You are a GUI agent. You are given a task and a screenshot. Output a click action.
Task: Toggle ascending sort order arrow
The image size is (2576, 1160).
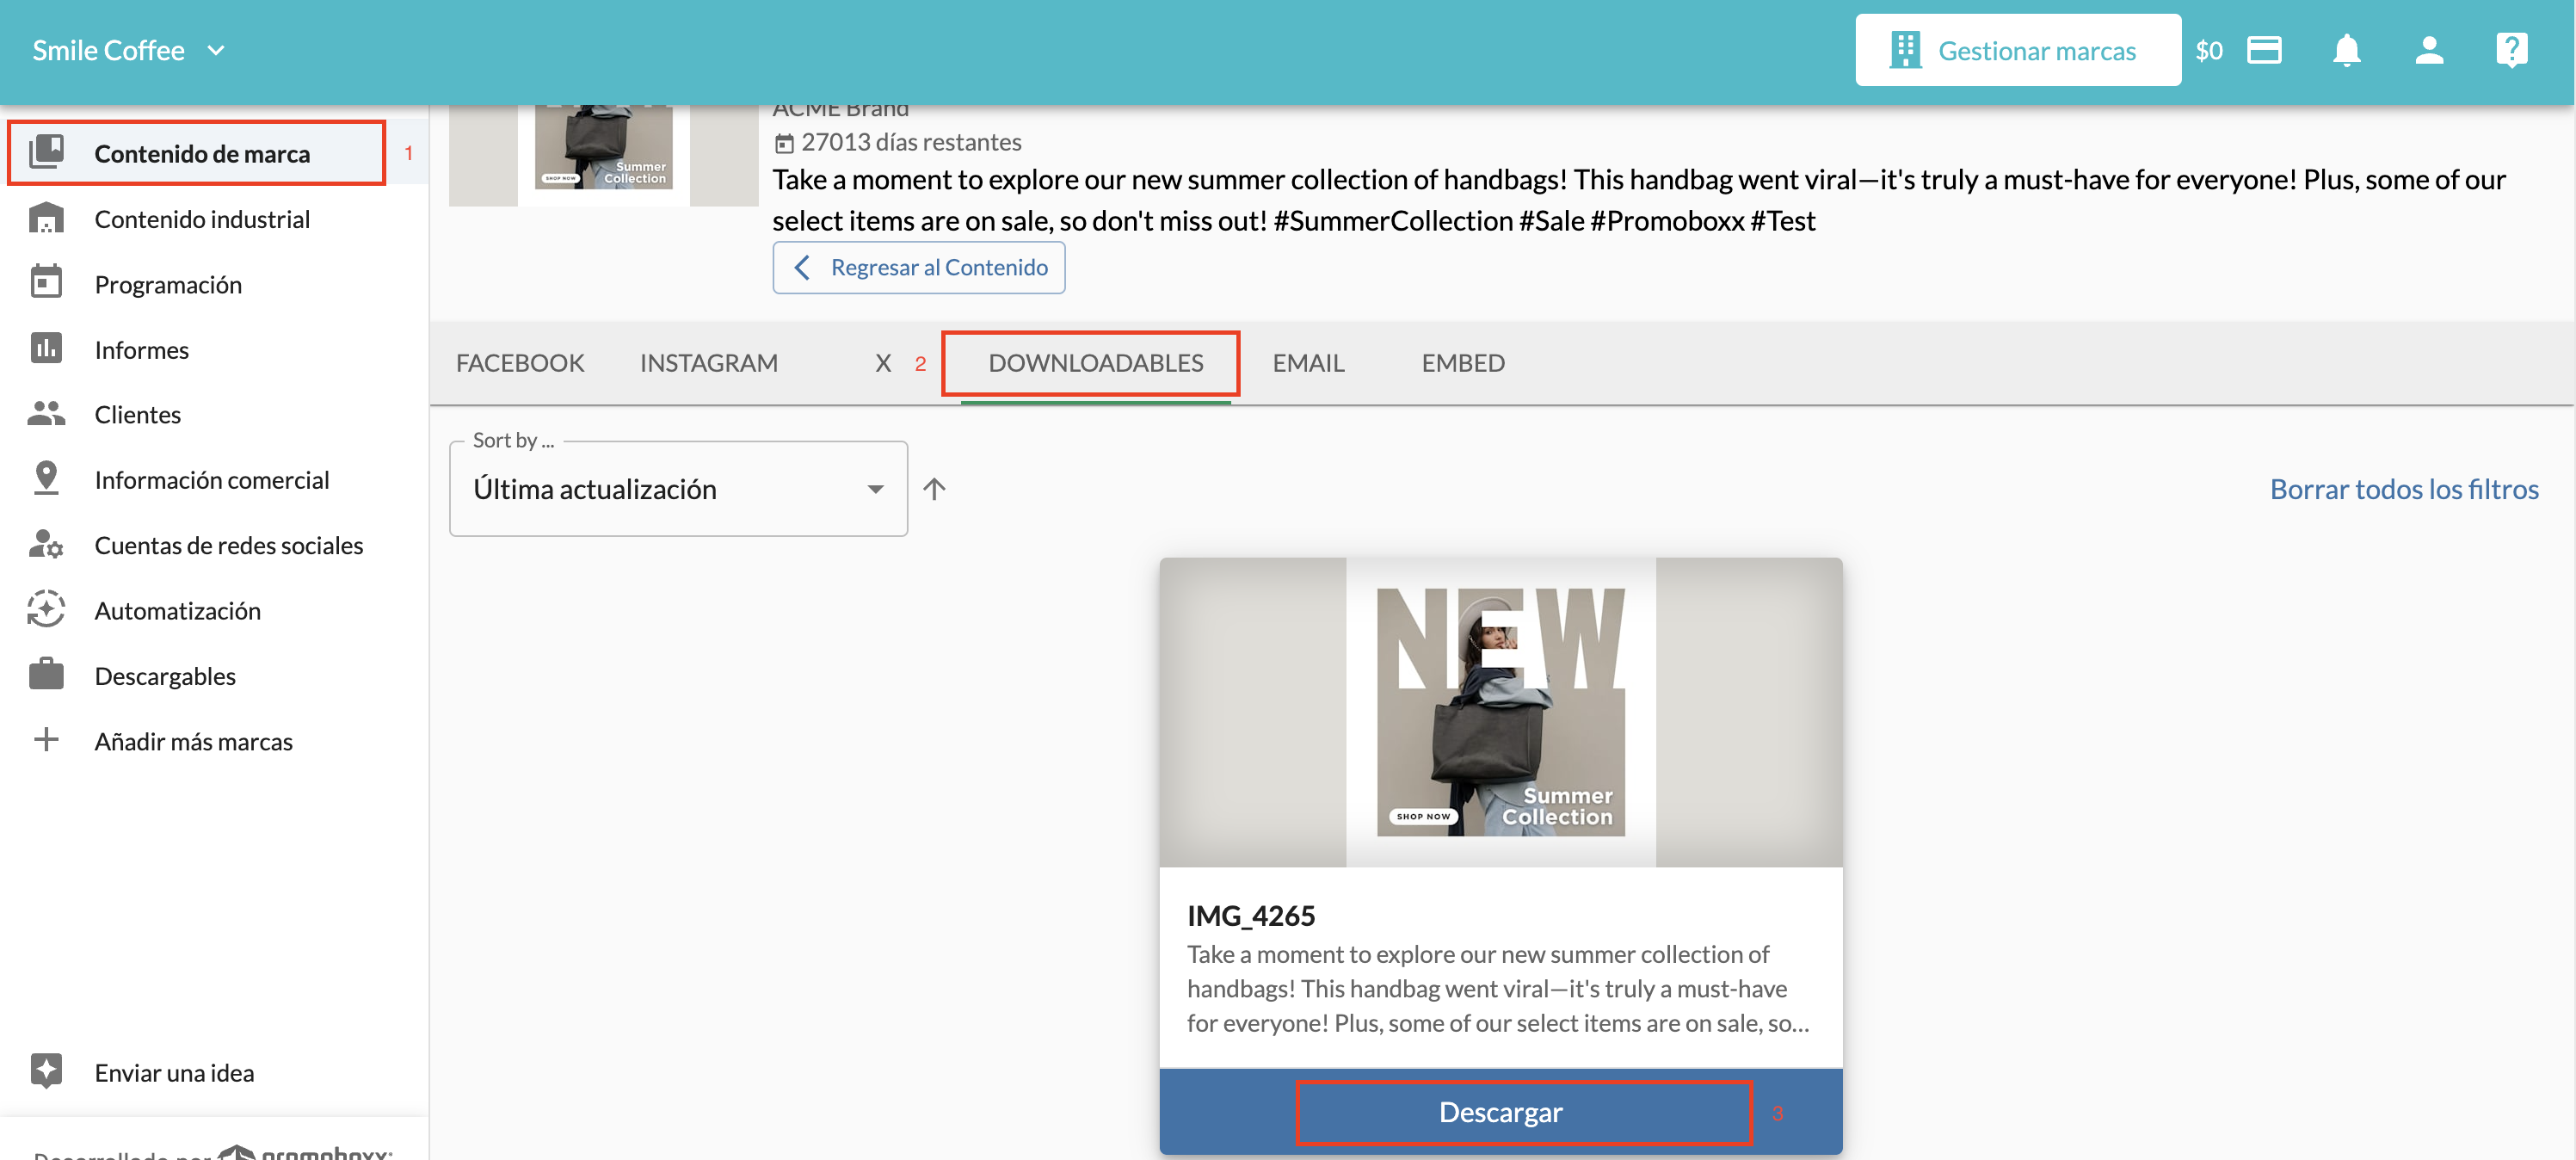tap(934, 488)
